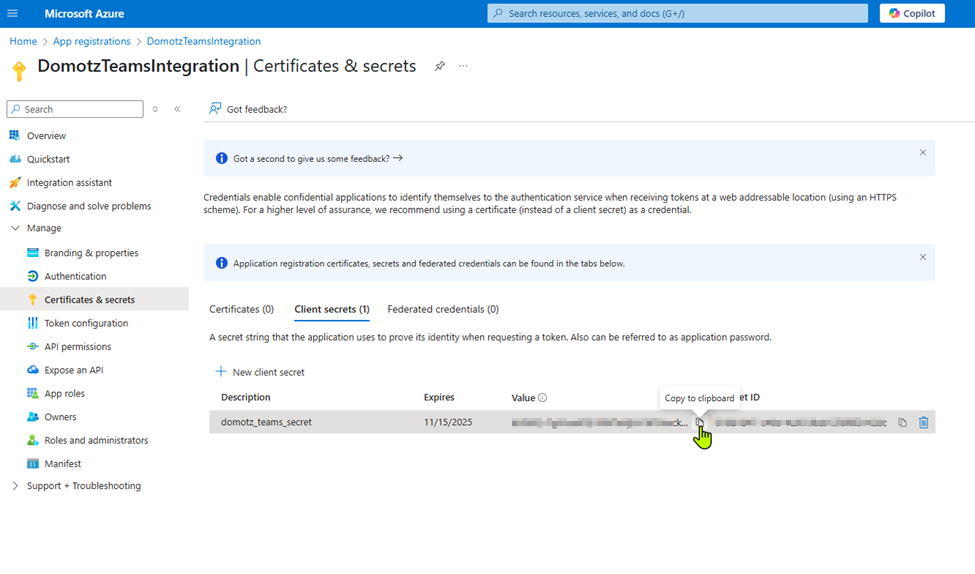The width and height of the screenshot is (975, 574).
Task: Click the global search resources field
Action: (x=677, y=13)
